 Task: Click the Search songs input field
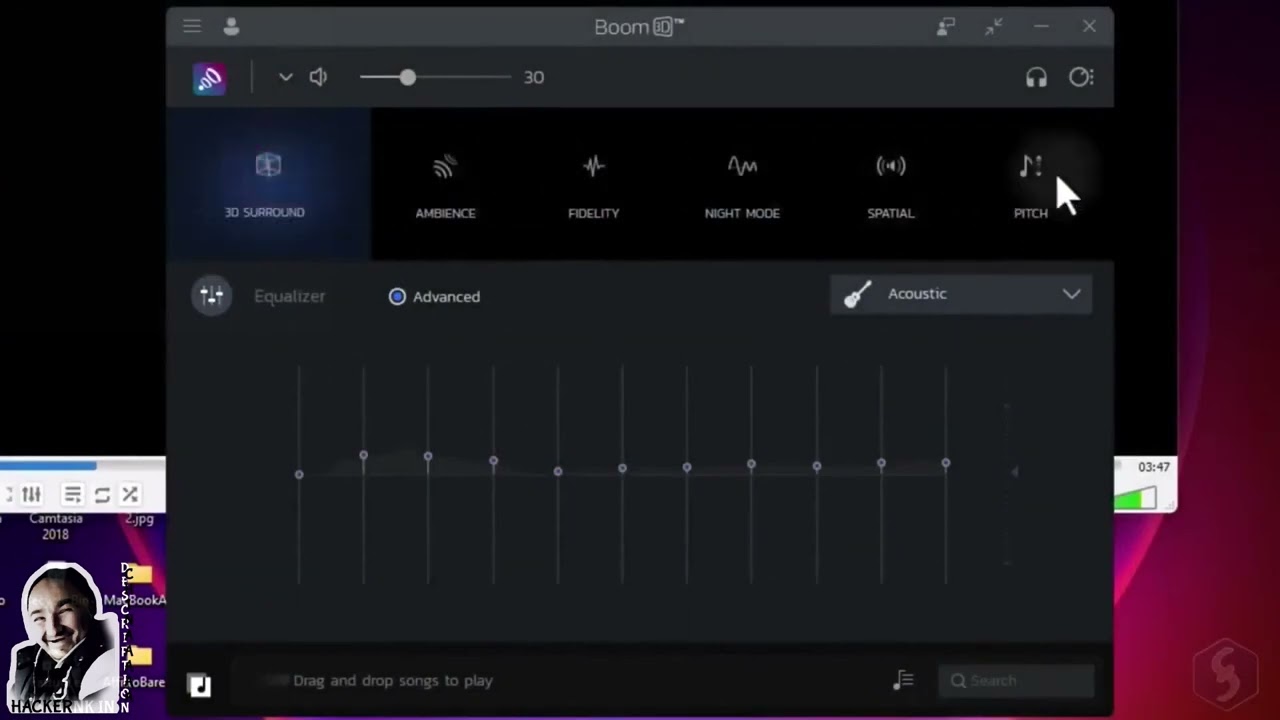click(x=1016, y=681)
